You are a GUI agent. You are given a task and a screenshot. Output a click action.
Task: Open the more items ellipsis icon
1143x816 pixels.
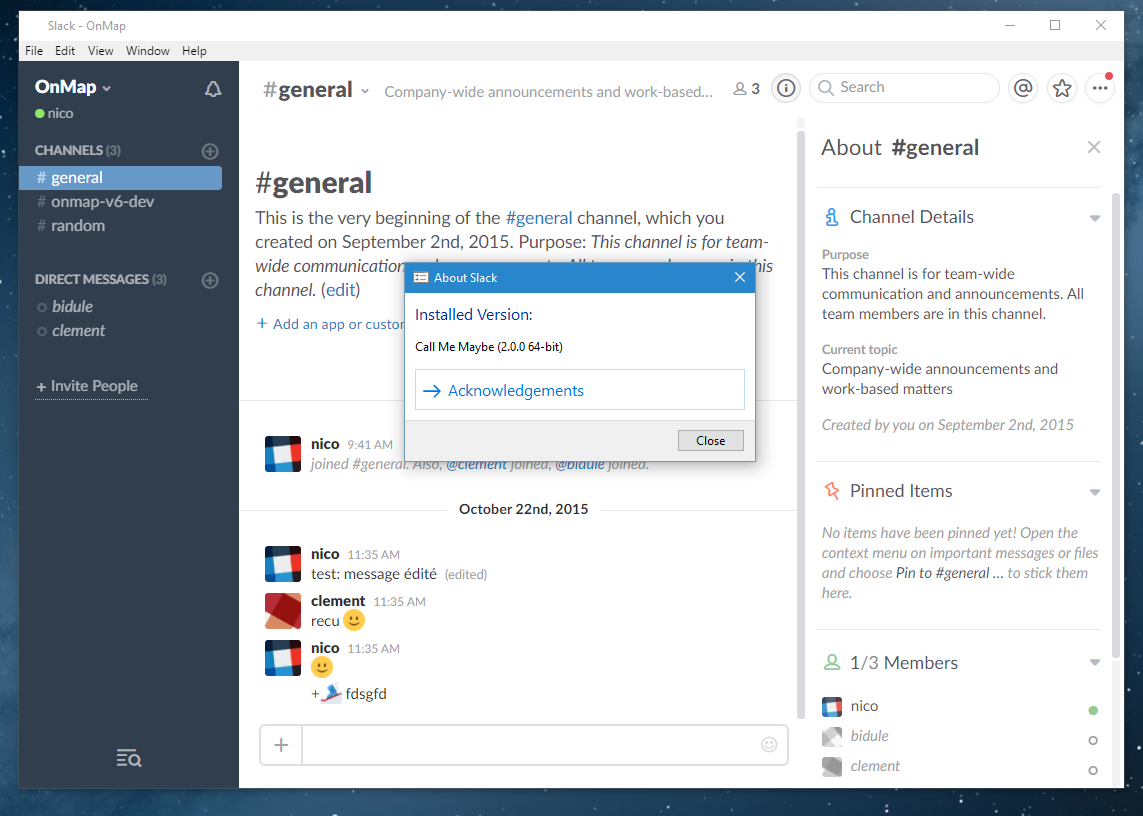[x=1100, y=88]
